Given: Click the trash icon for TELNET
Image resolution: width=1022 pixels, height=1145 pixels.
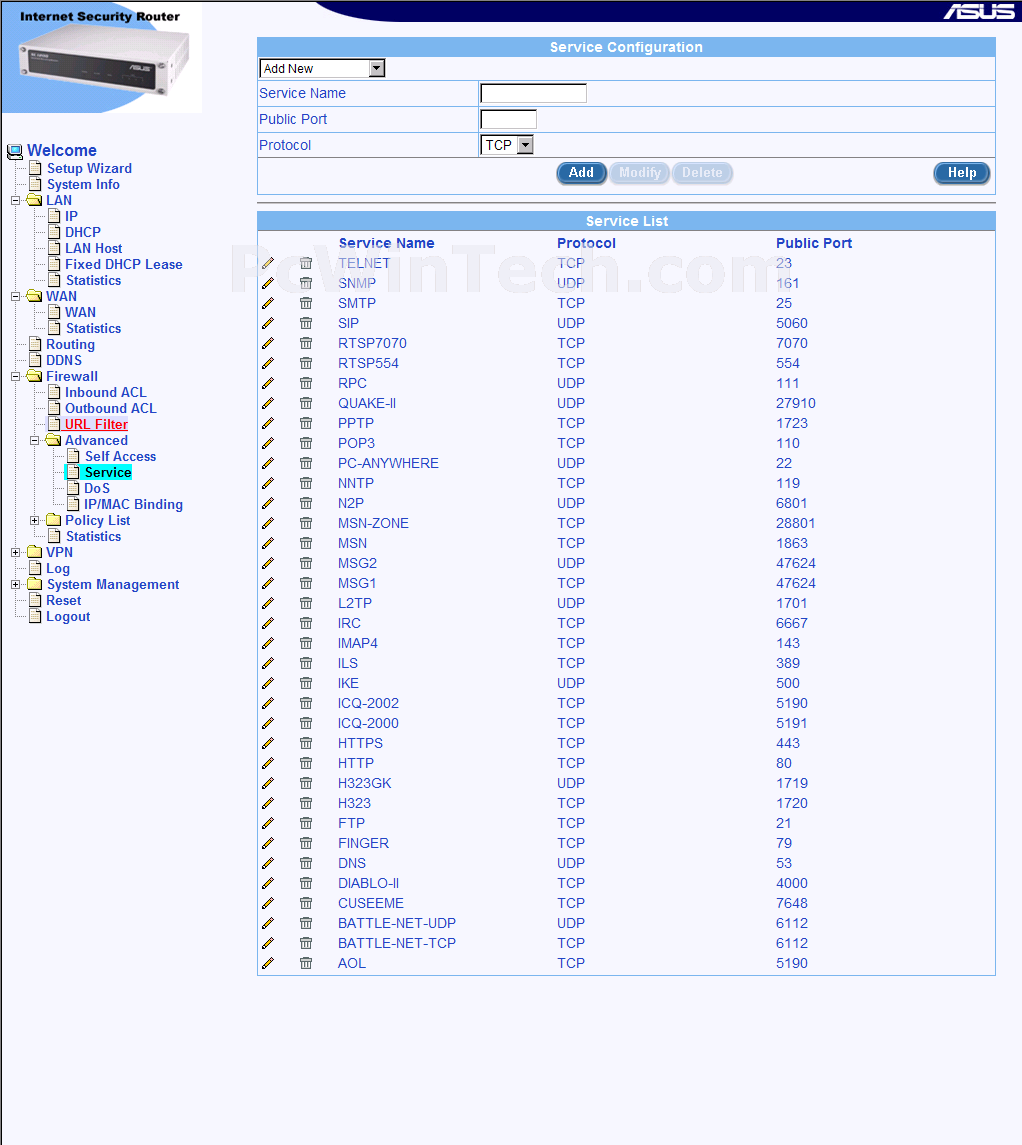Looking at the screenshot, I should 306,263.
